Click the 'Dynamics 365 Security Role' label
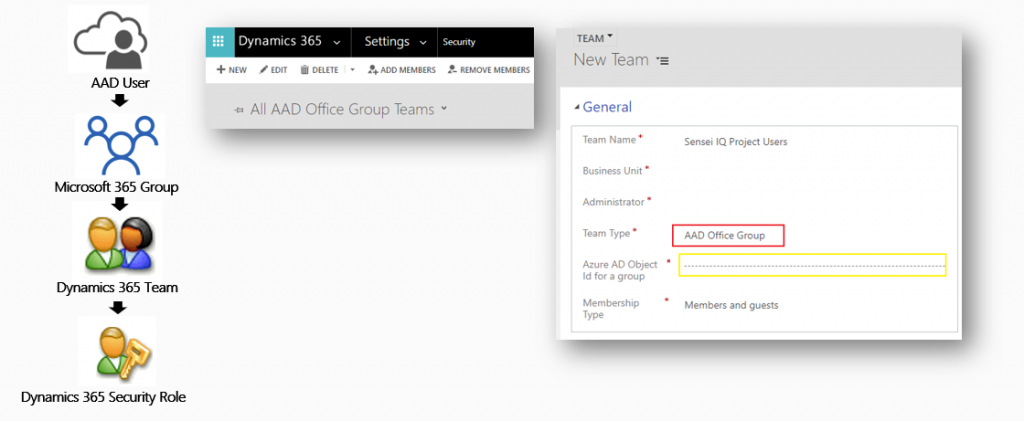This screenshot has height=421, width=1024. pyautogui.click(x=103, y=397)
